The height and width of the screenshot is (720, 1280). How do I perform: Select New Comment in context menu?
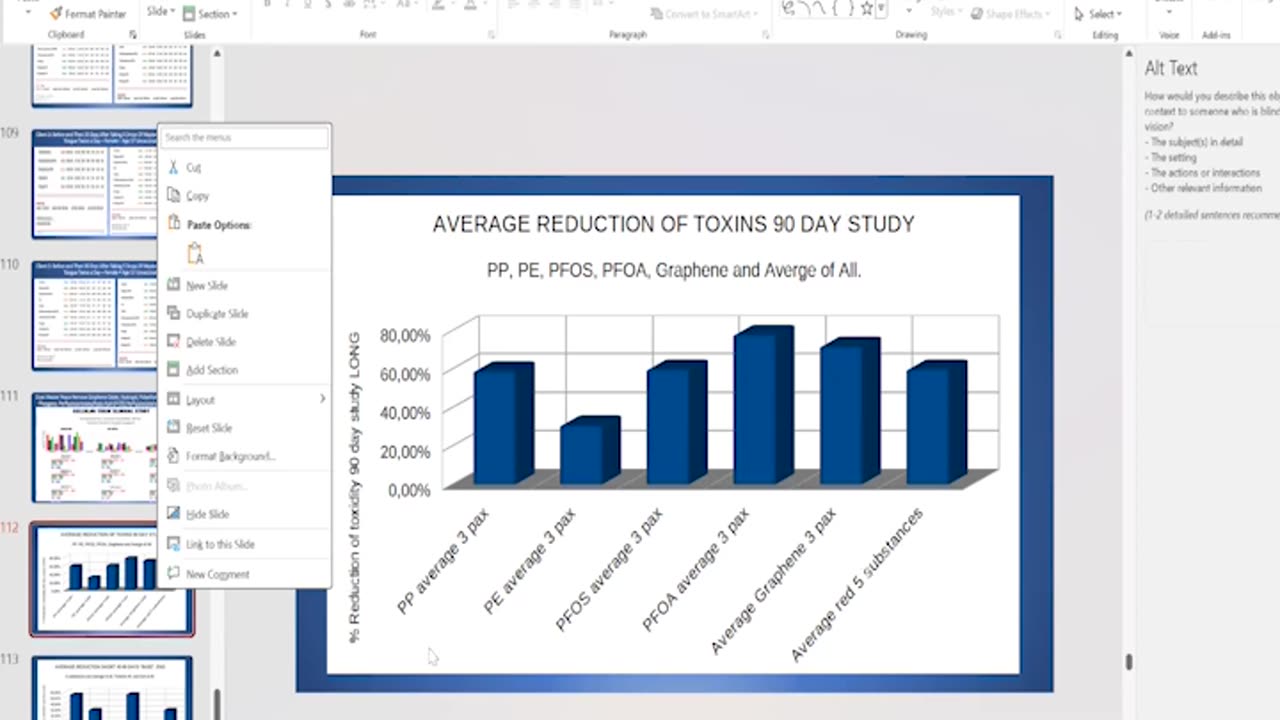pyautogui.click(x=244, y=574)
